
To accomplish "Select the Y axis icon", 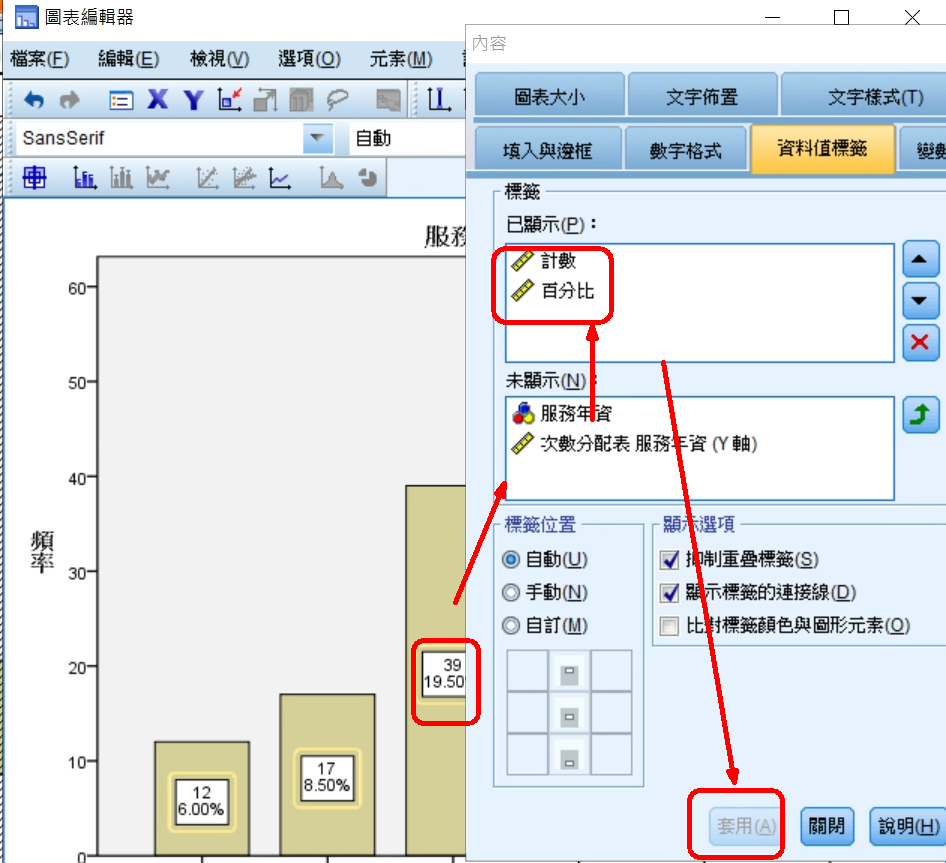I will (193, 99).
